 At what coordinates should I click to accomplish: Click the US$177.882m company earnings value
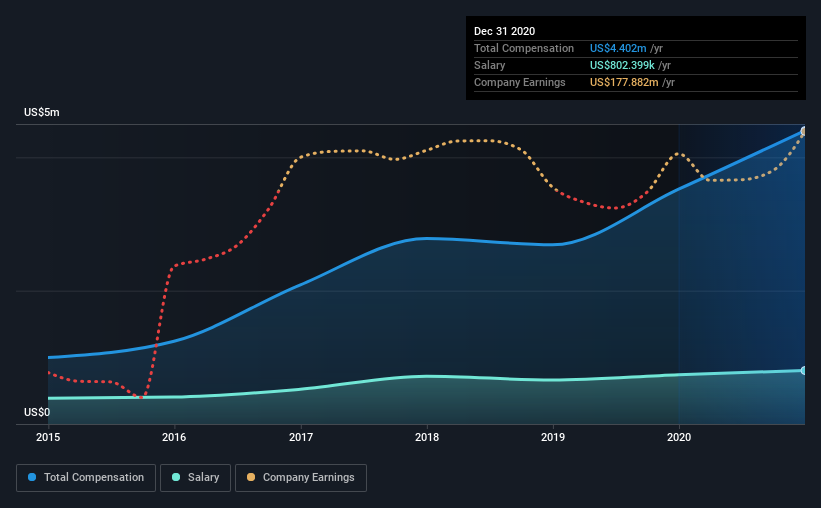(624, 82)
